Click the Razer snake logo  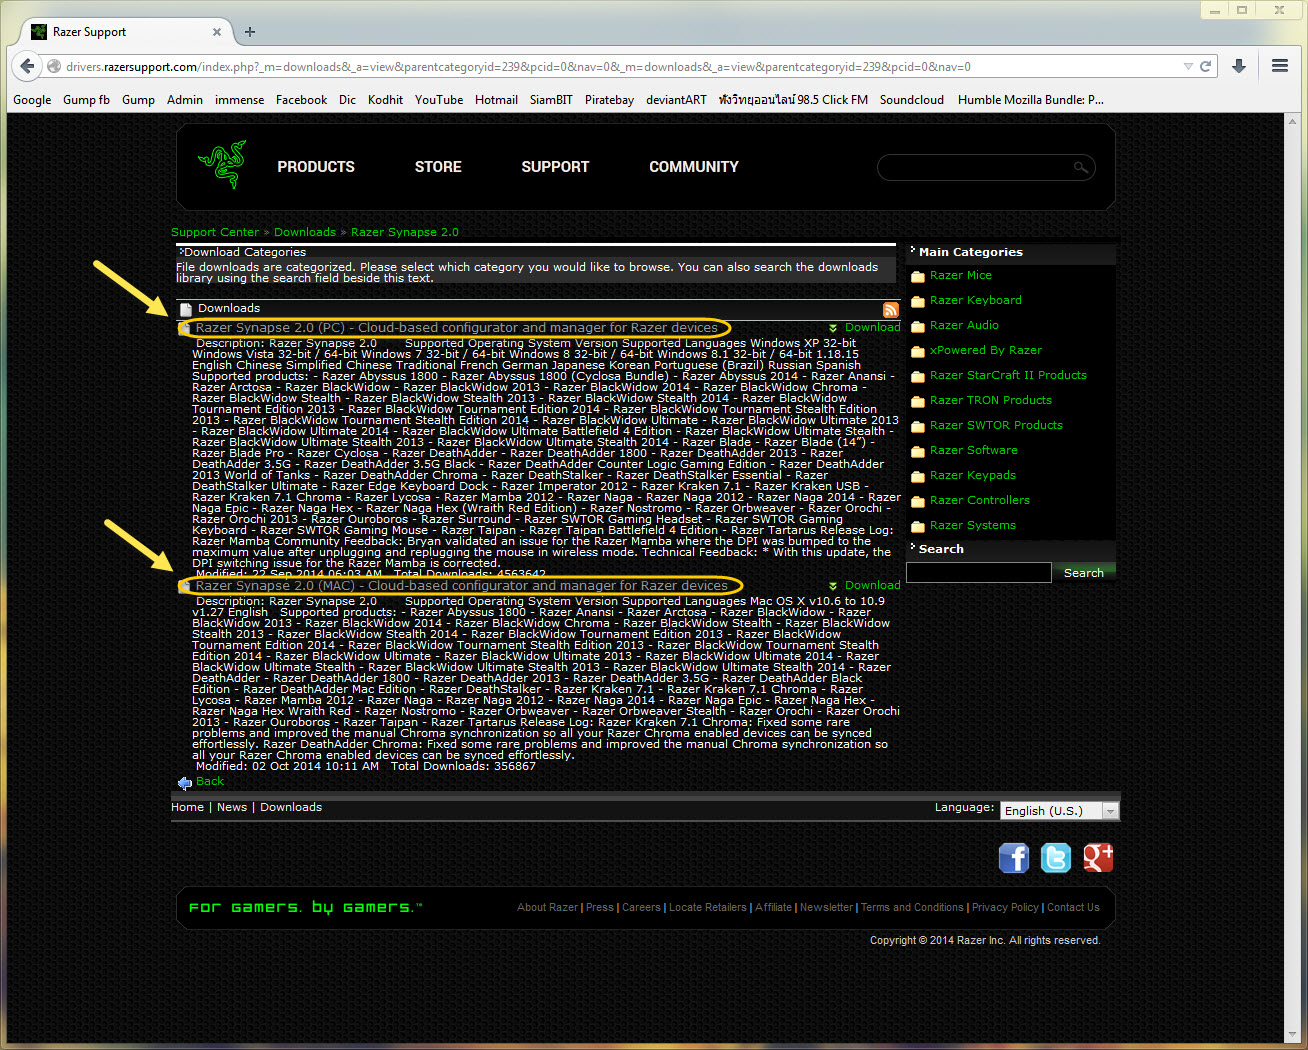(222, 165)
